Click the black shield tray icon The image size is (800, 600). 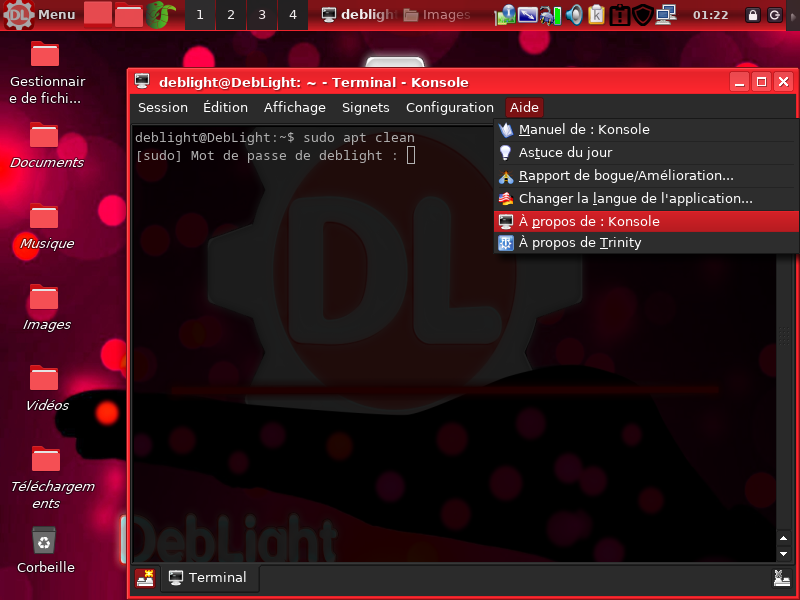tap(643, 15)
